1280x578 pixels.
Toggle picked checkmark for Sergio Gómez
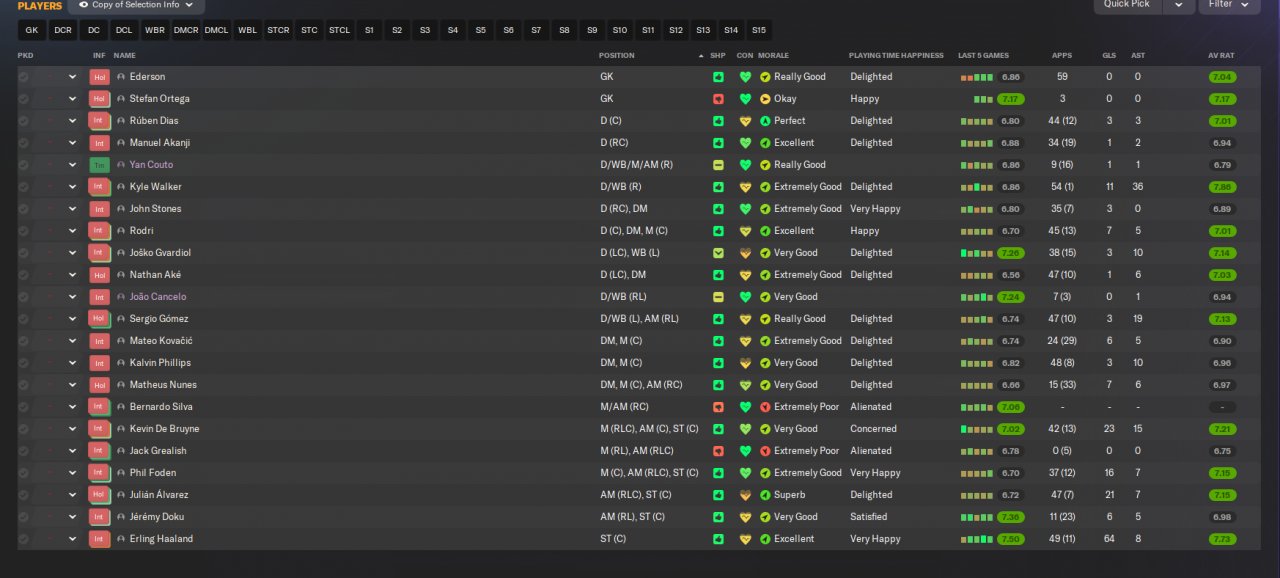[24, 319]
